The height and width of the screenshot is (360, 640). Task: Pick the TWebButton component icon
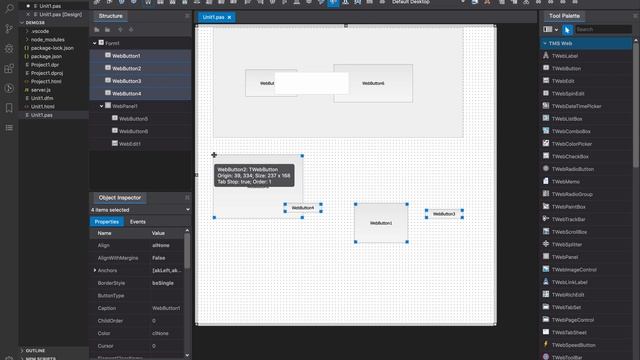click(x=546, y=68)
